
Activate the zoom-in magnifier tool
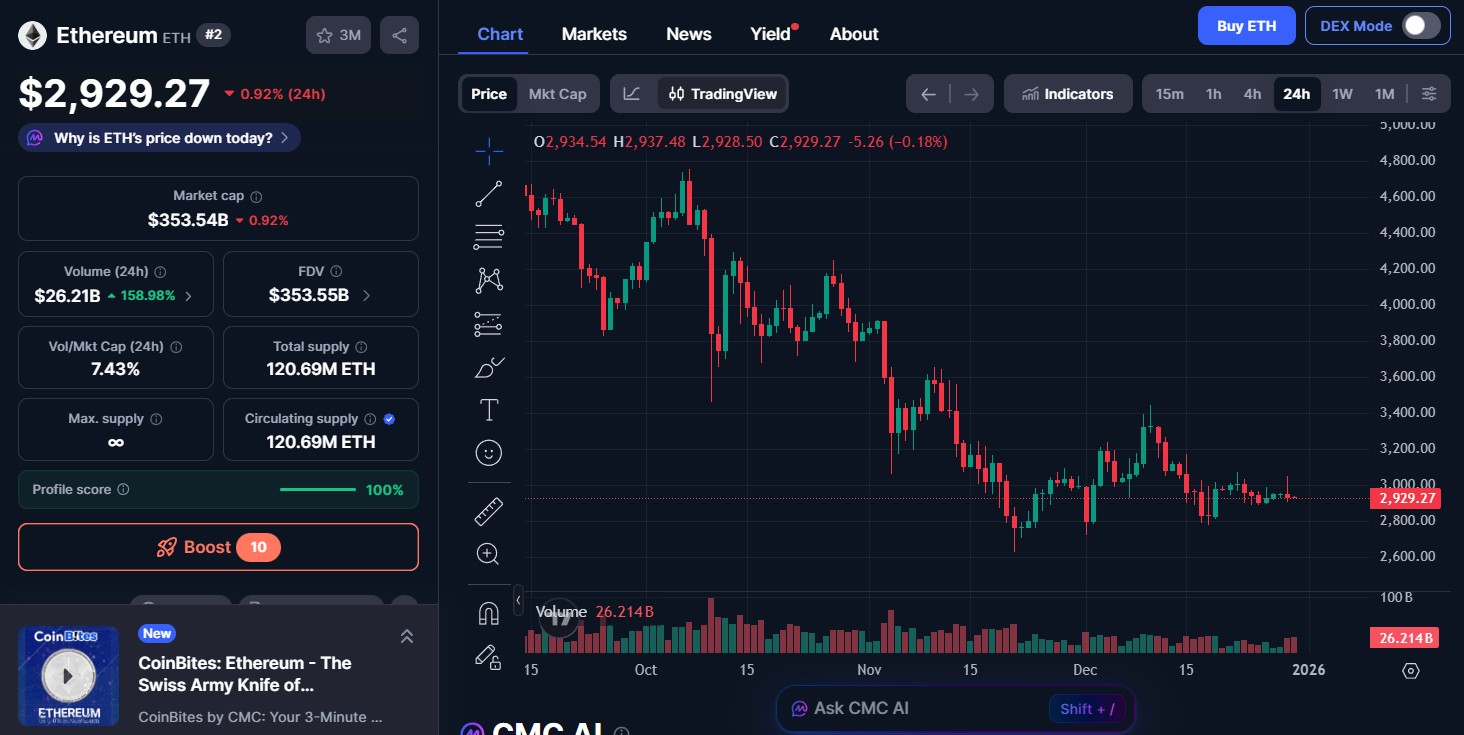point(489,553)
